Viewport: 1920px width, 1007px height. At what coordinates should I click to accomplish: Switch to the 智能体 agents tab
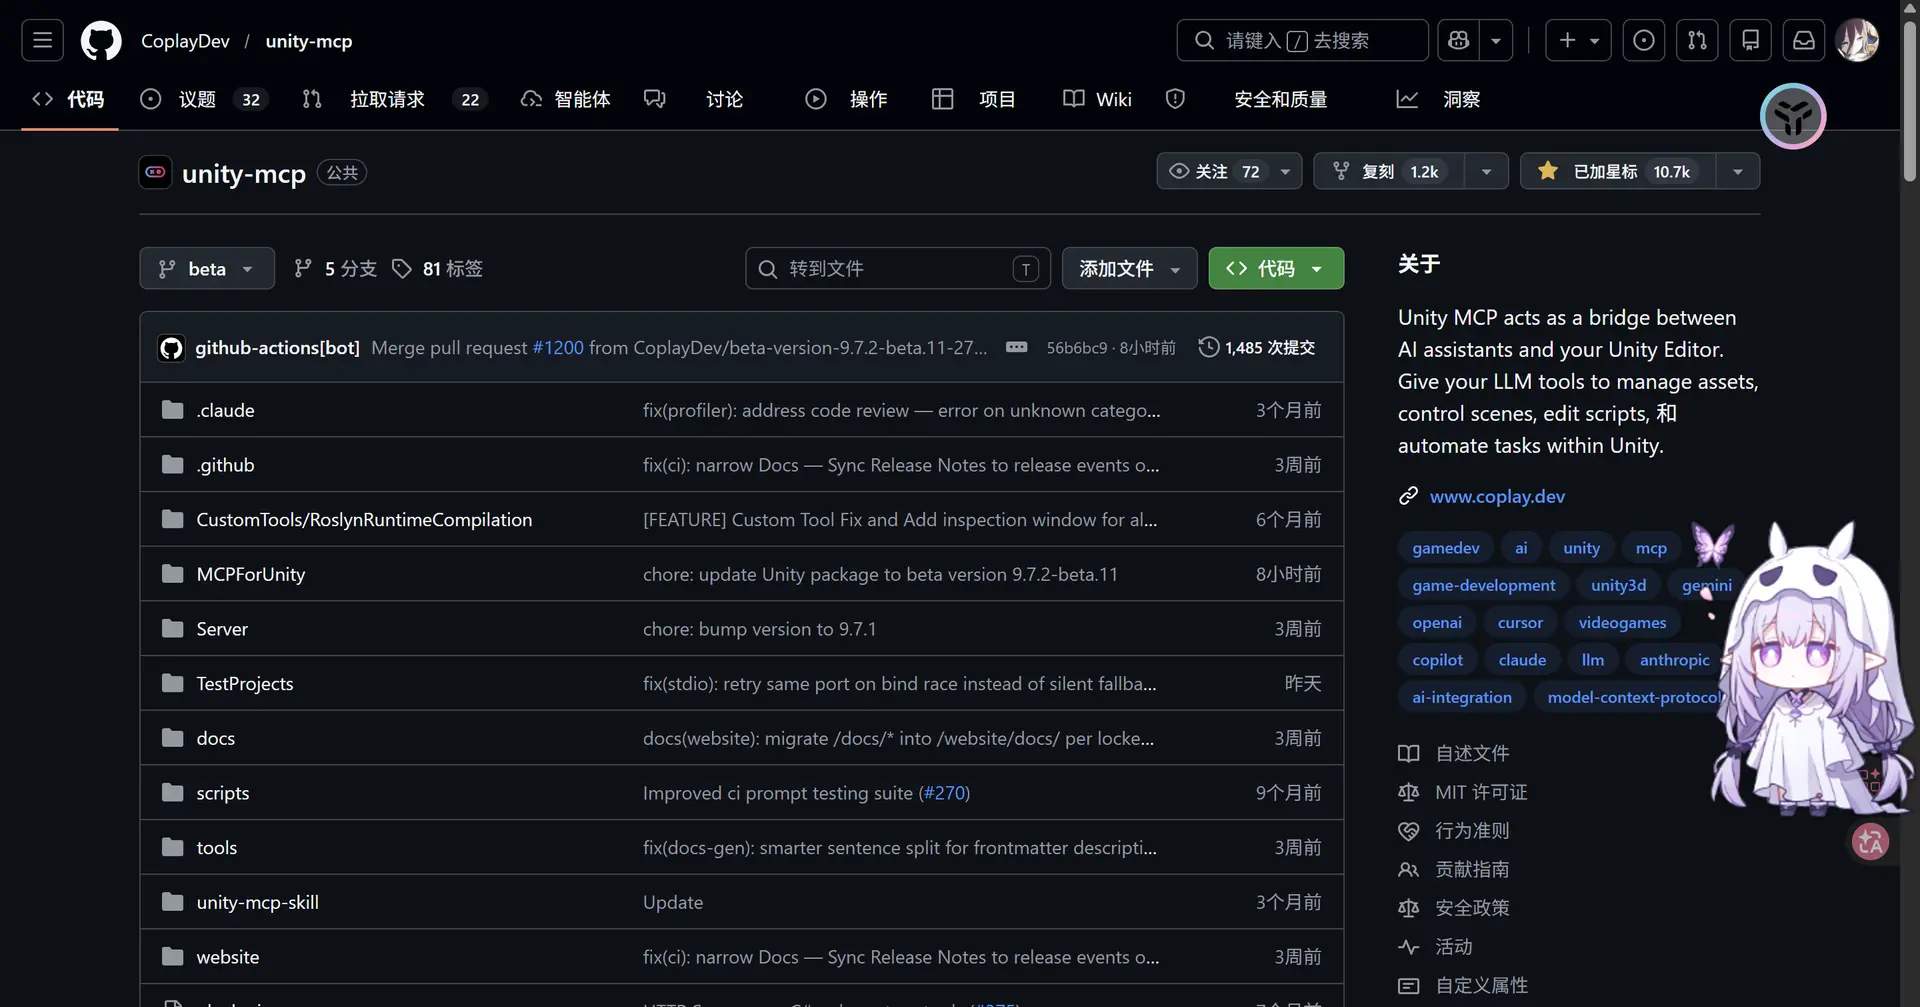566,99
